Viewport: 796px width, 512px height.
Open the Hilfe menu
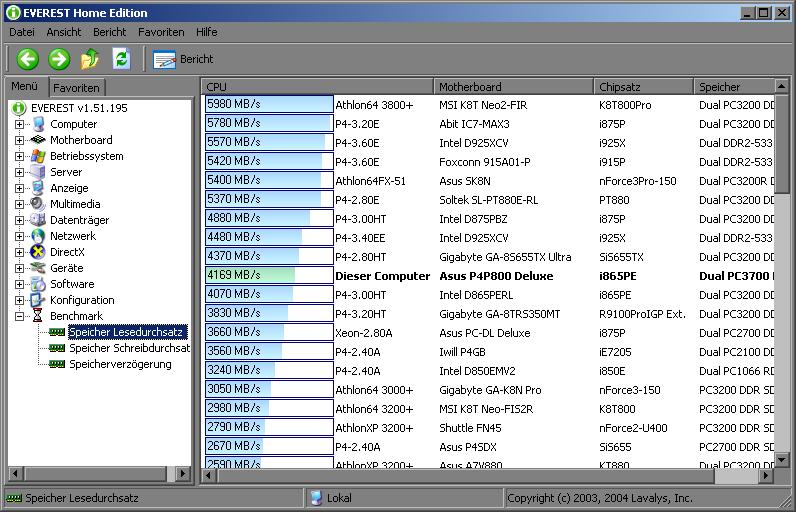tap(207, 32)
